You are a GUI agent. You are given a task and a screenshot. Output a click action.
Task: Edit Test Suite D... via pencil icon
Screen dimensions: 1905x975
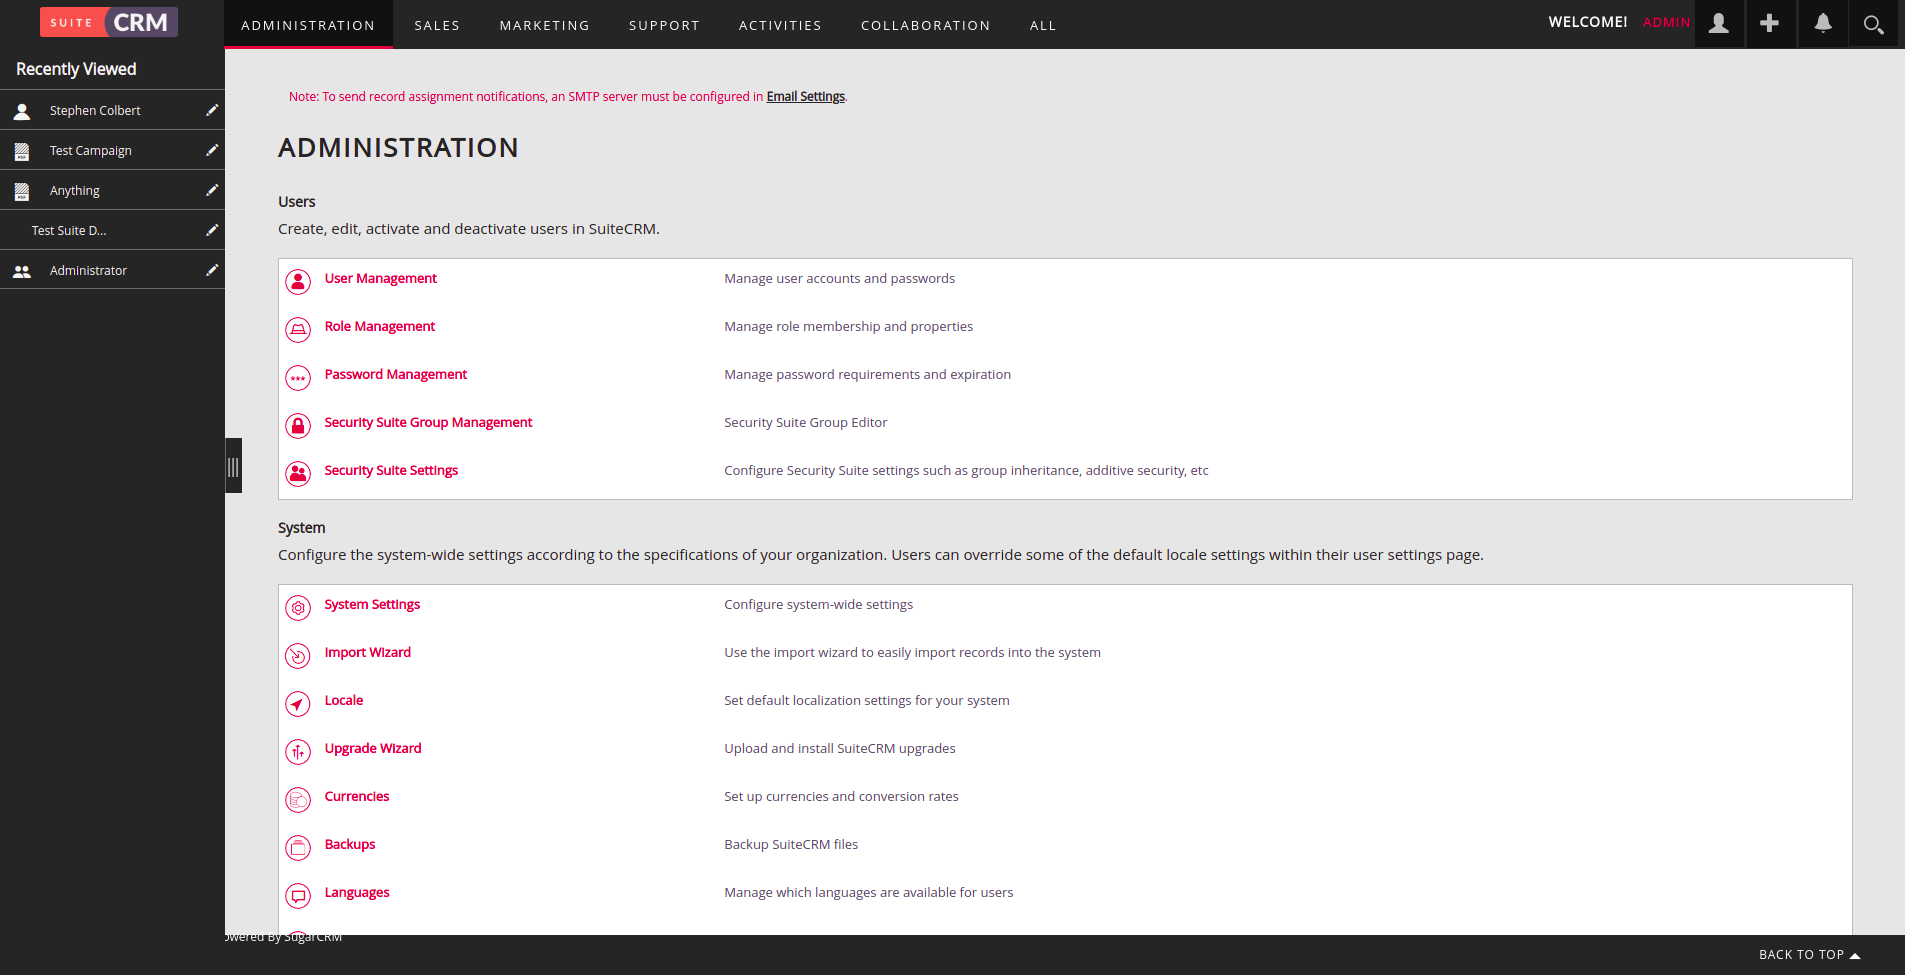(212, 230)
